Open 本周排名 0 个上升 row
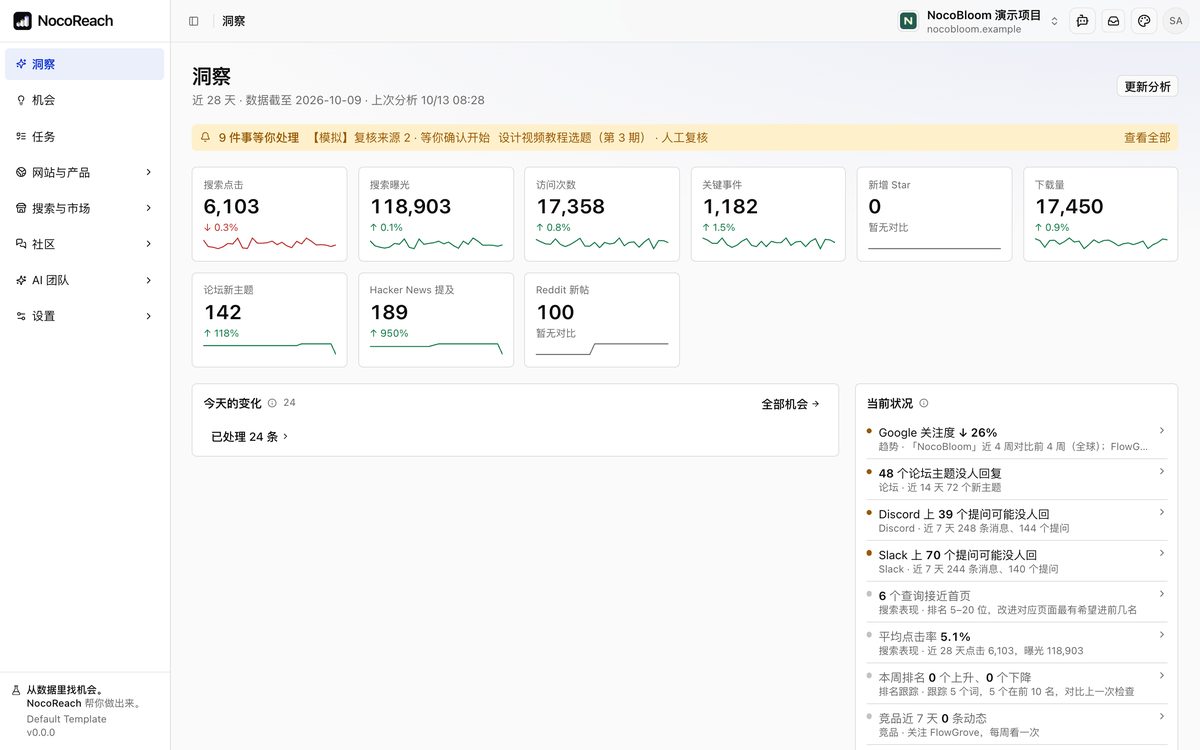The width and height of the screenshot is (1200, 750). pyautogui.click(x=1016, y=685)
